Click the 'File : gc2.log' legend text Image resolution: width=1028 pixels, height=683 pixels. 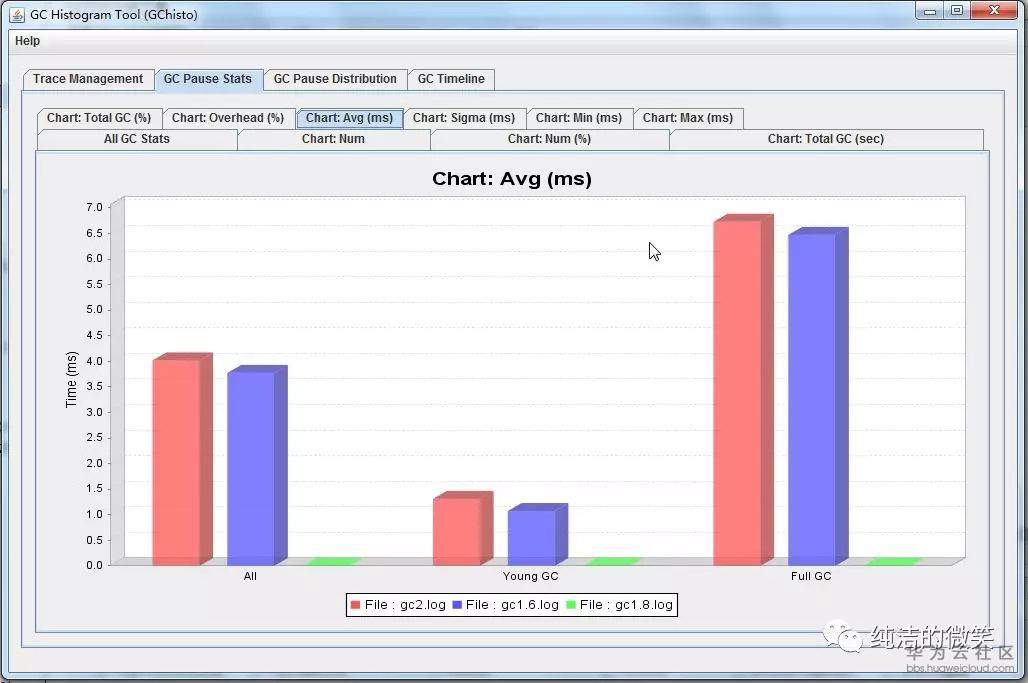[405, 605]
